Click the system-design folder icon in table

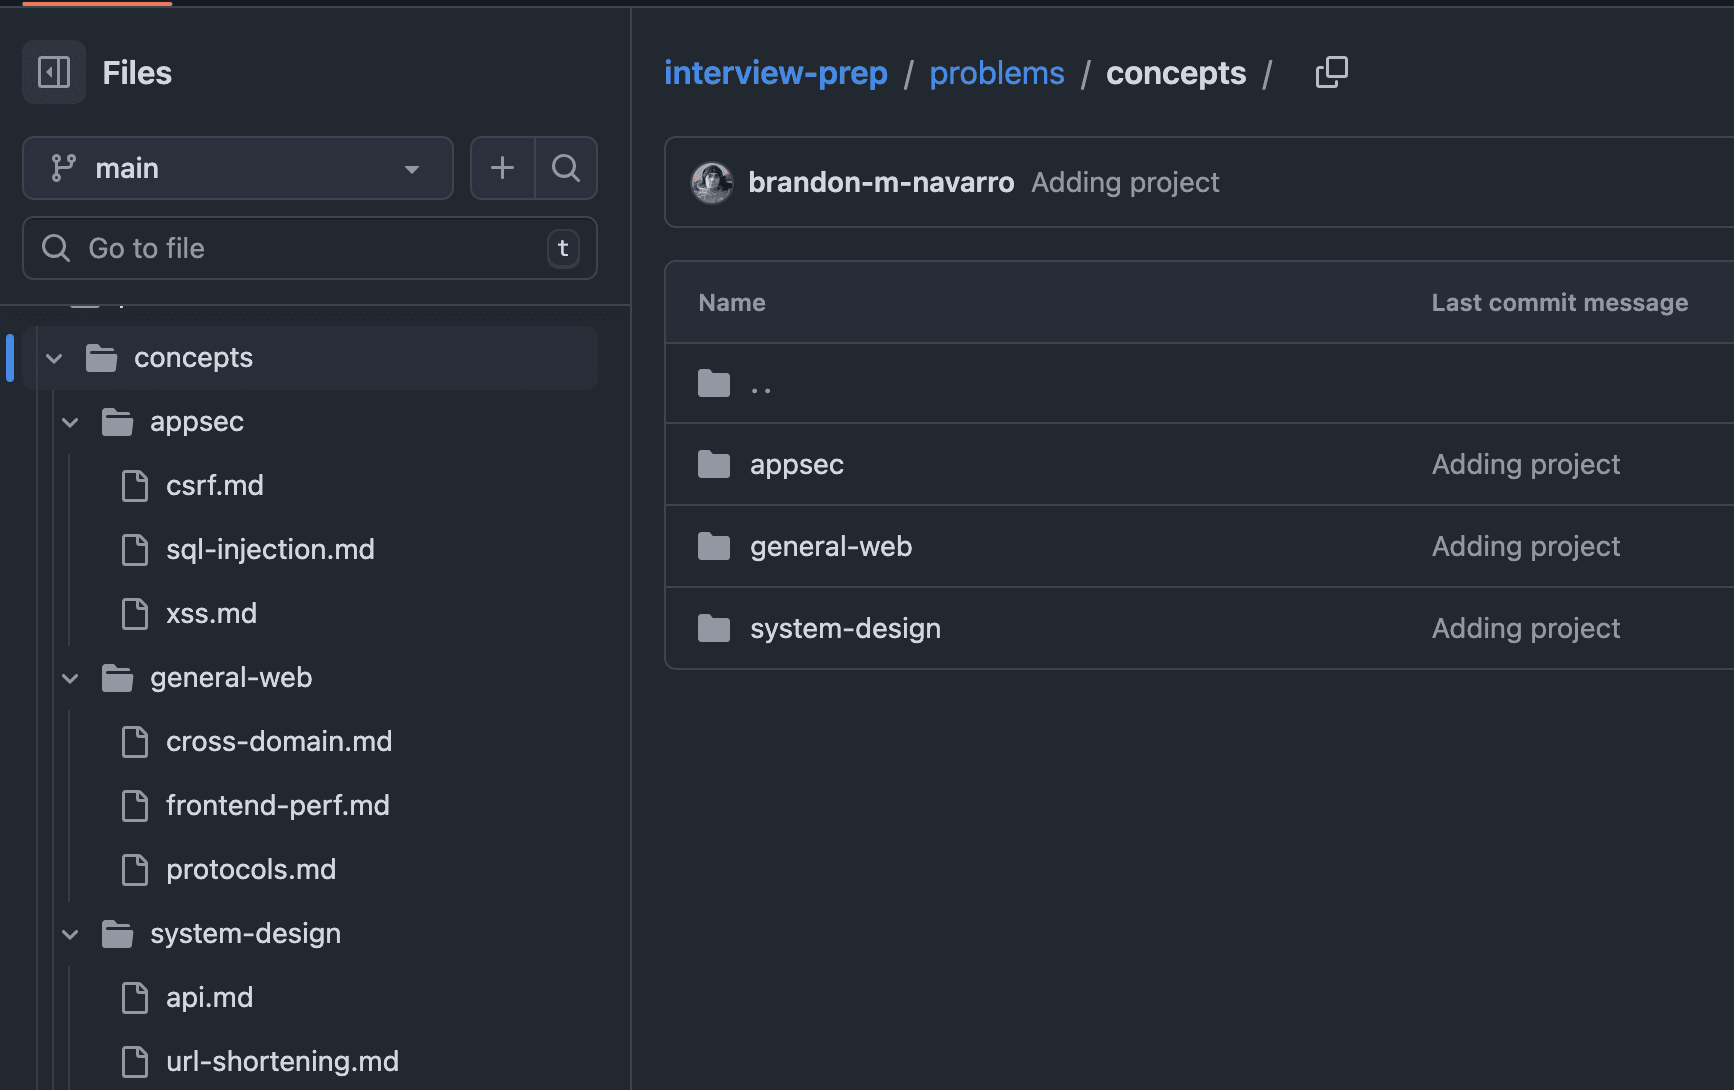click(x=714, y=628)
